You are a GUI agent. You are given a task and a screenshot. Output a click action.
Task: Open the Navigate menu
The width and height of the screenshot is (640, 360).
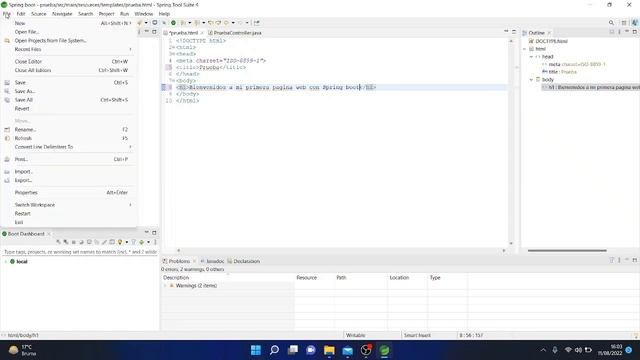point(62,14)
